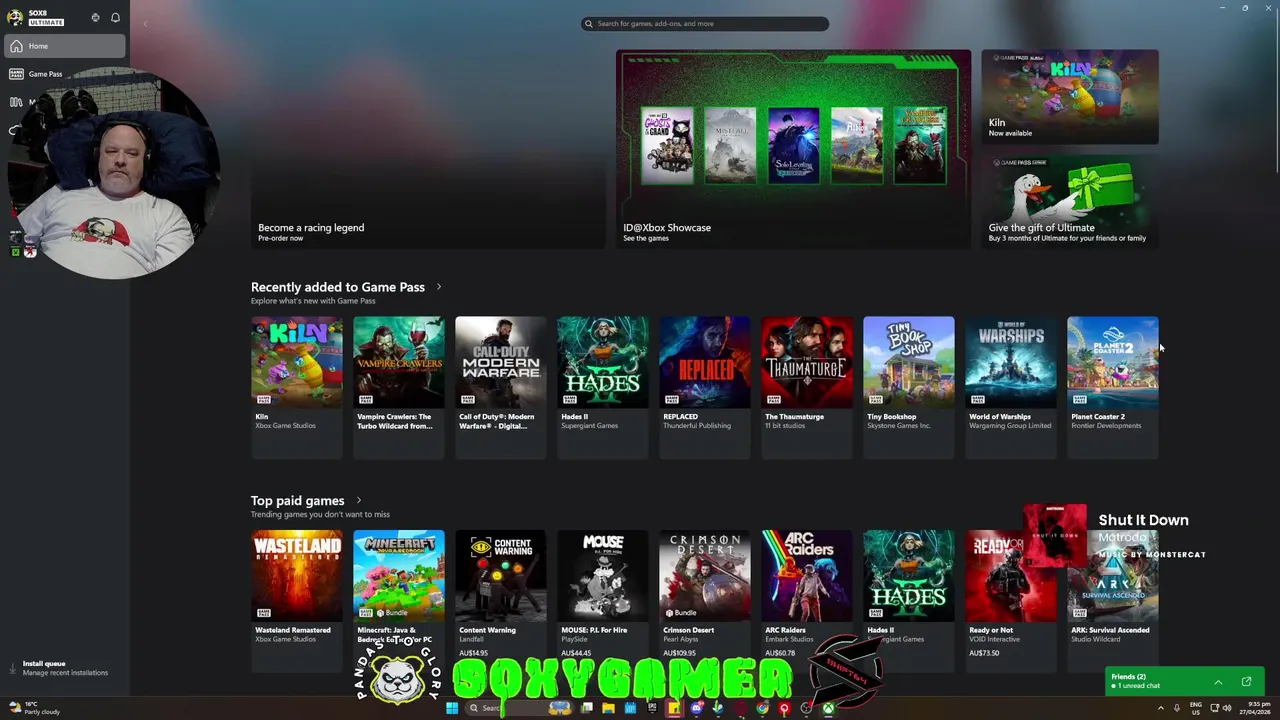Screen dimensions: 1280x720
Task: Open REPLACED game tile
Action: coord(705,387)
